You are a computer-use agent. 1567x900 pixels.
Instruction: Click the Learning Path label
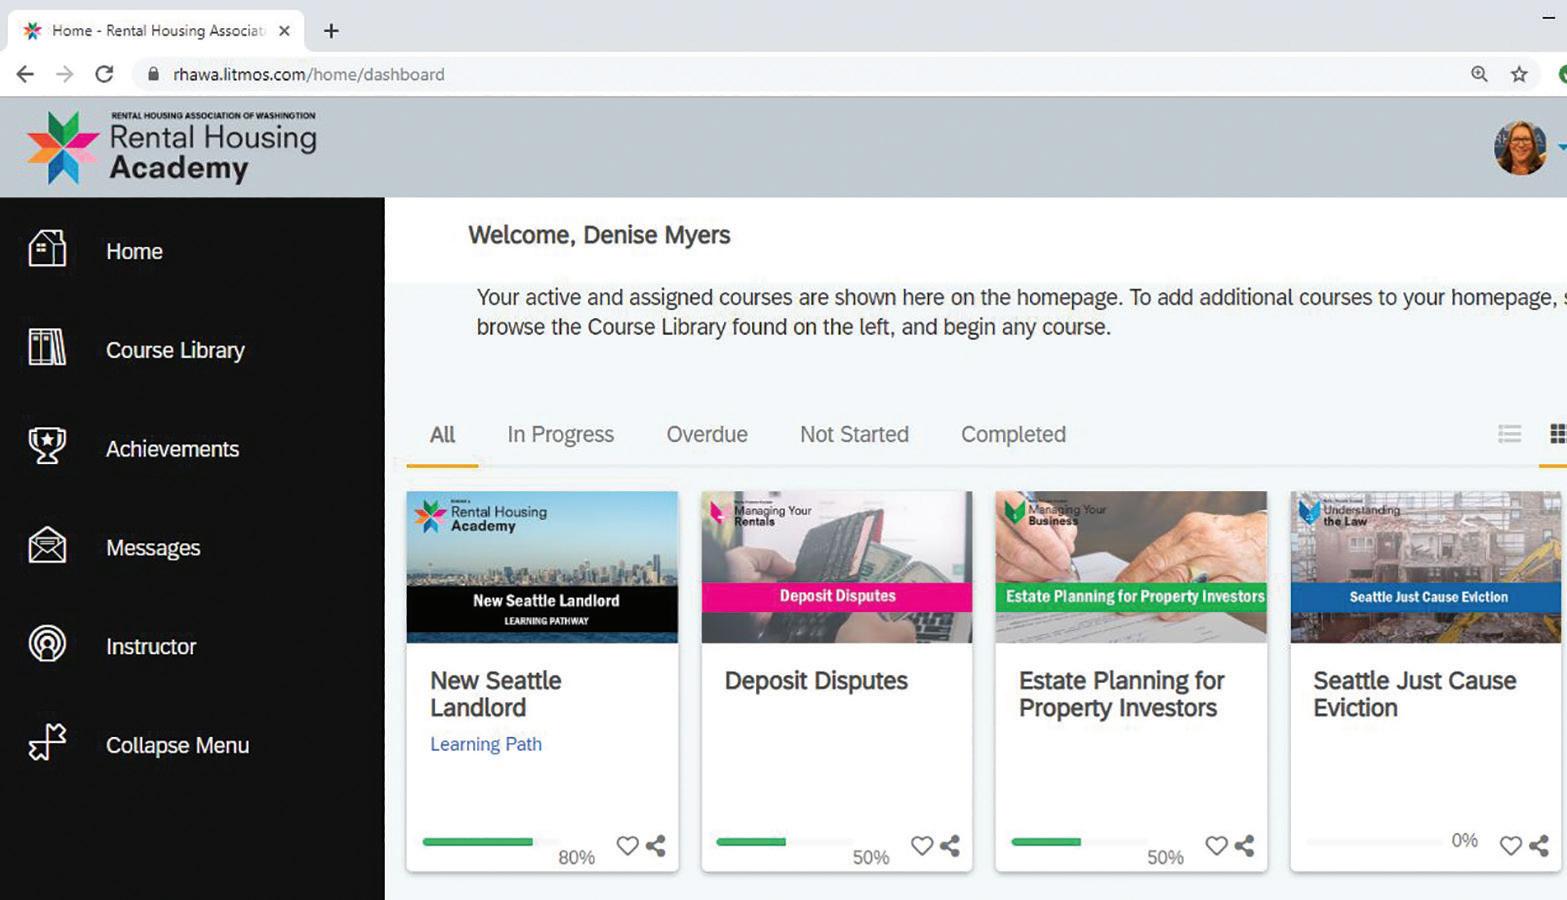pos(486,744)
